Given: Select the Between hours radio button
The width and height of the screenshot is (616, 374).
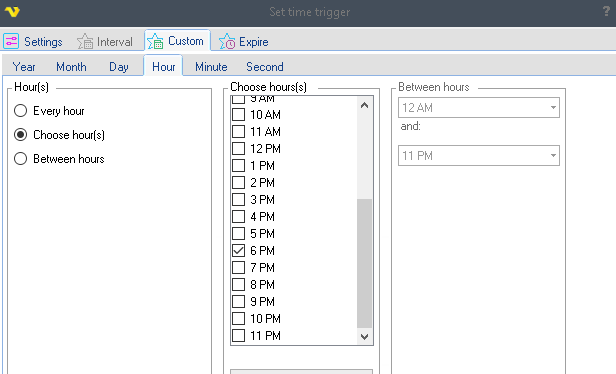Looking at the screenshot, I should (20, 159).
